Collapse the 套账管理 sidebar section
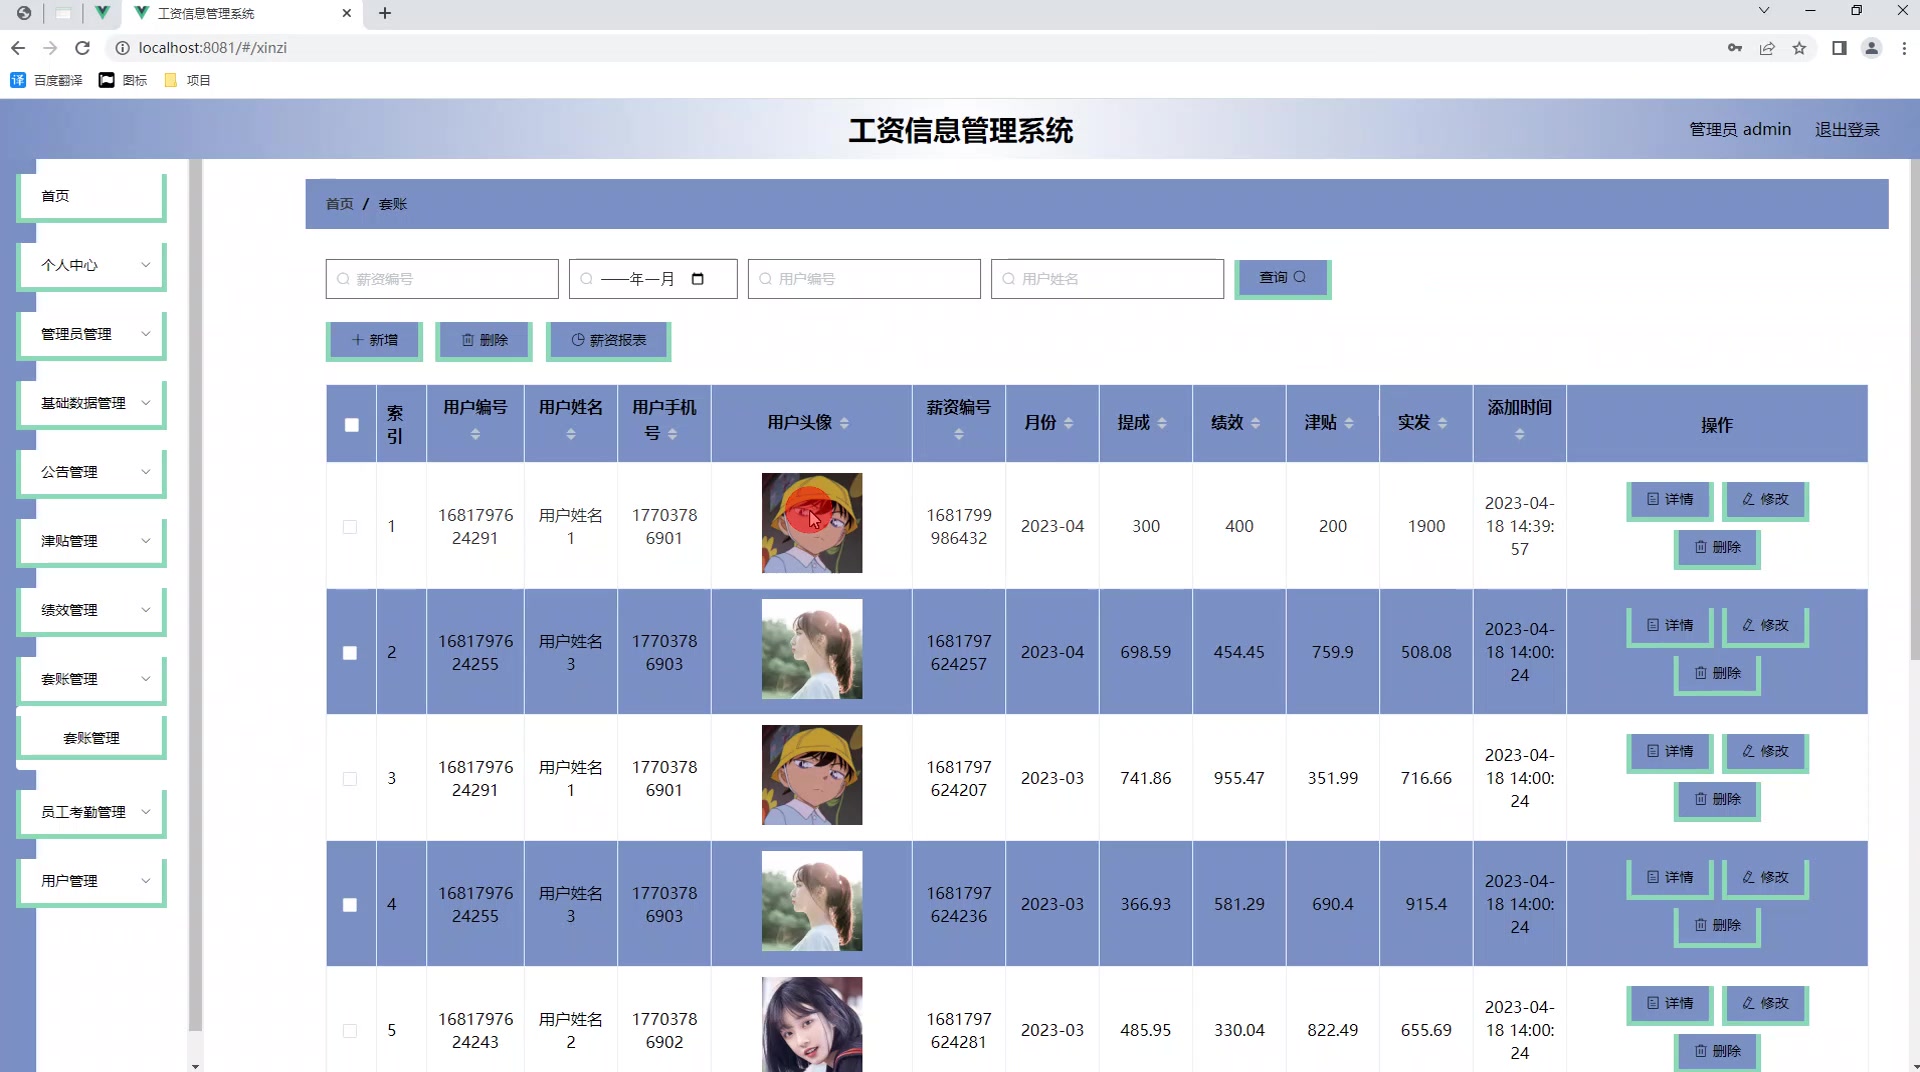The width and height of the screenshot is (1920, 1072). coord(90,679)
